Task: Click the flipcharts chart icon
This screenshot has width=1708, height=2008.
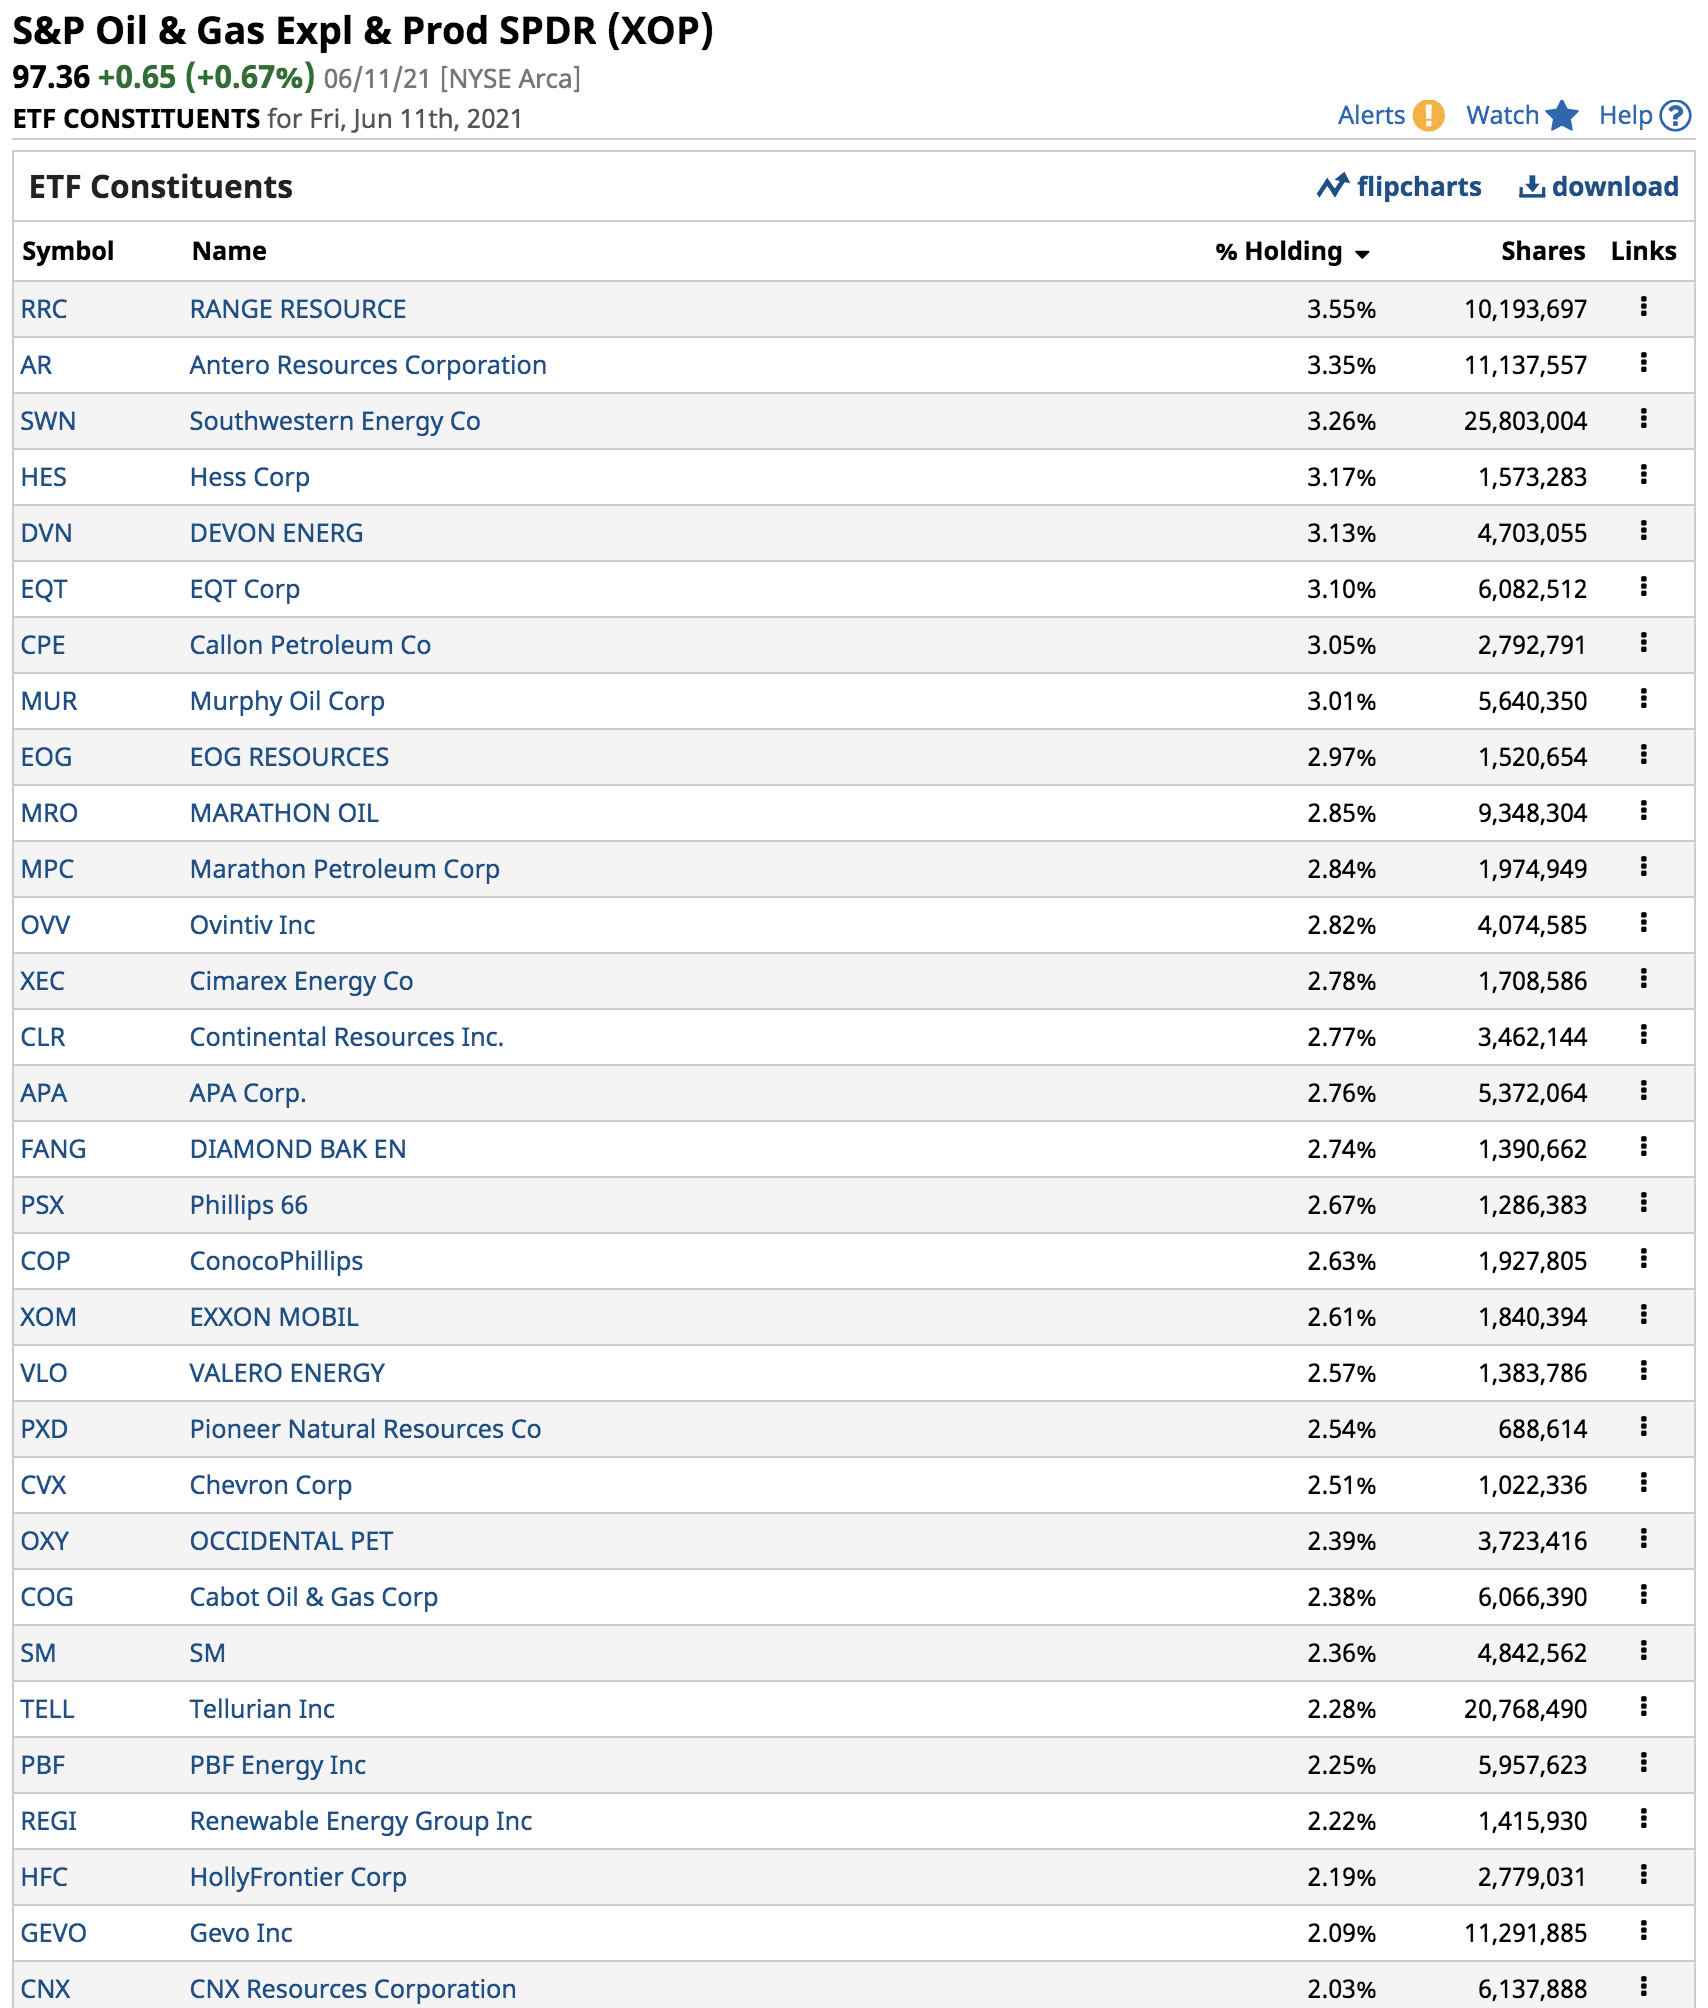Action: point(1333,186)
